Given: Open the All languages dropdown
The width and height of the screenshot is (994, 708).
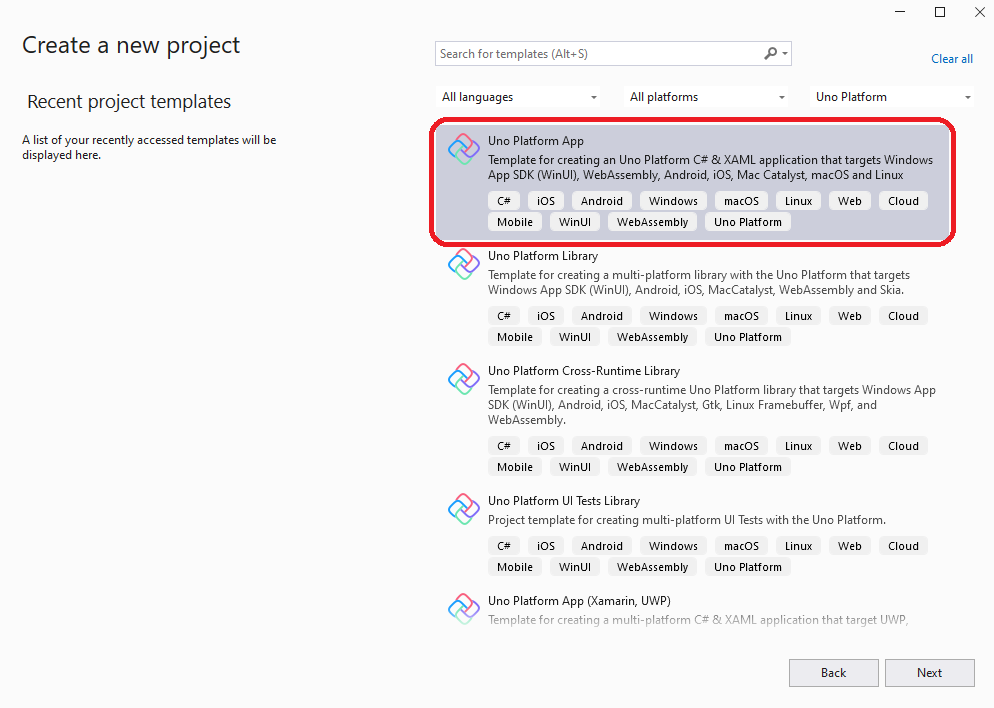Looking at the screenshot, I should point(519,97).
